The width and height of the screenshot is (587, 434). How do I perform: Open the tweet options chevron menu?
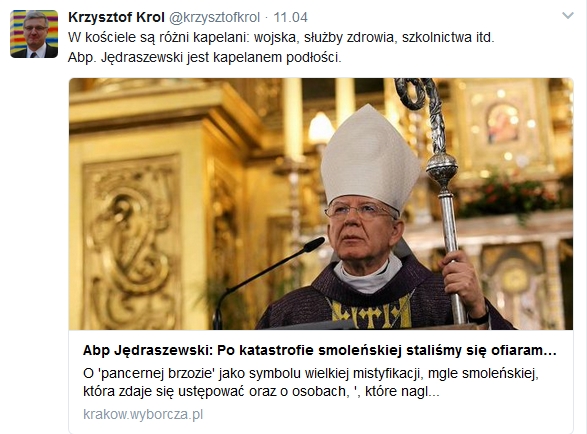(568, 16)
